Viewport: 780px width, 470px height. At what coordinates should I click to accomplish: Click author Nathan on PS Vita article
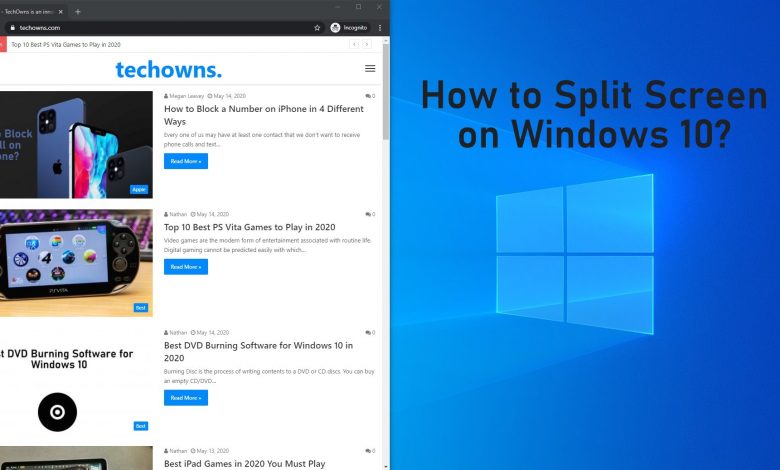coord(176,214)
